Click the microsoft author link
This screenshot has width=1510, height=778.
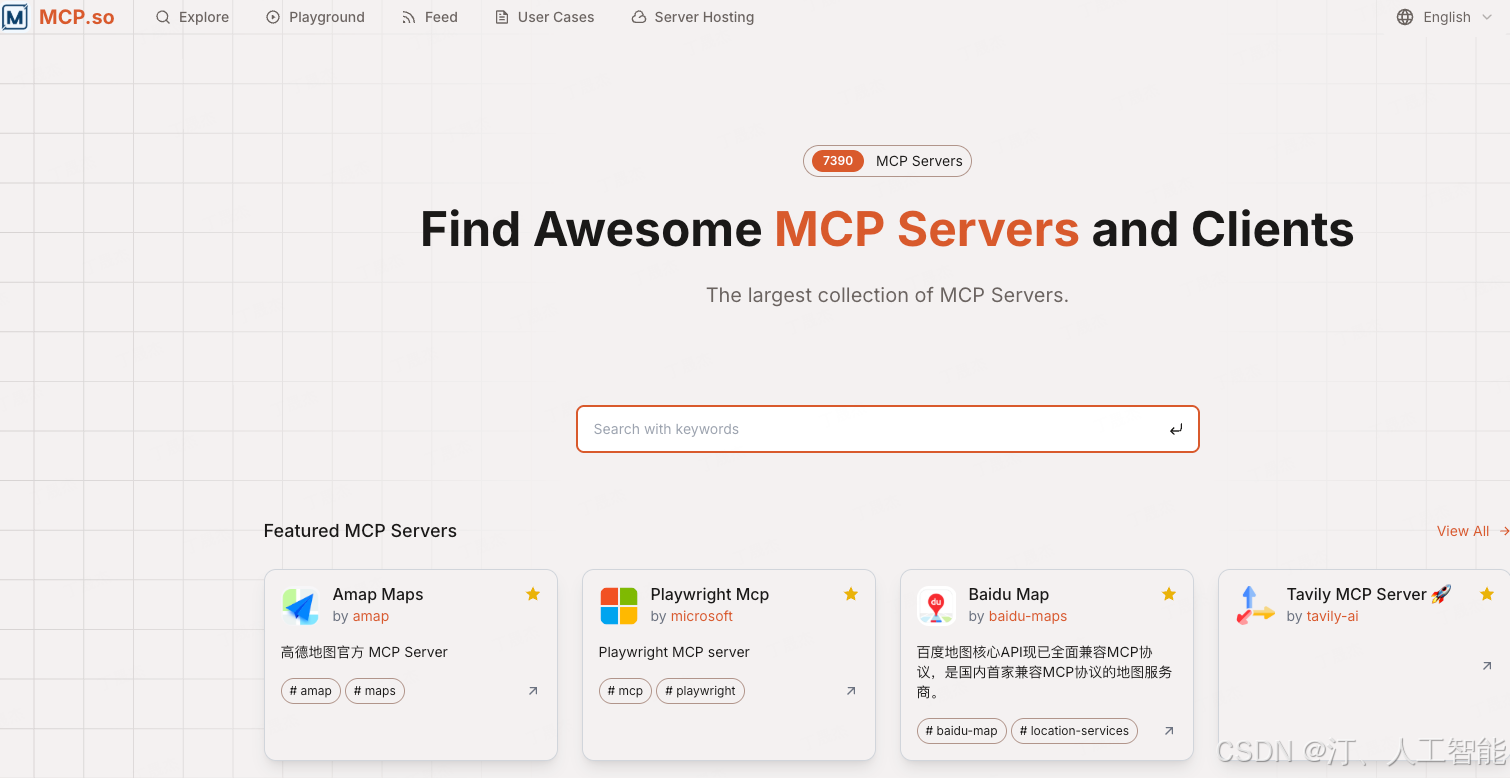tap(702, 616)
